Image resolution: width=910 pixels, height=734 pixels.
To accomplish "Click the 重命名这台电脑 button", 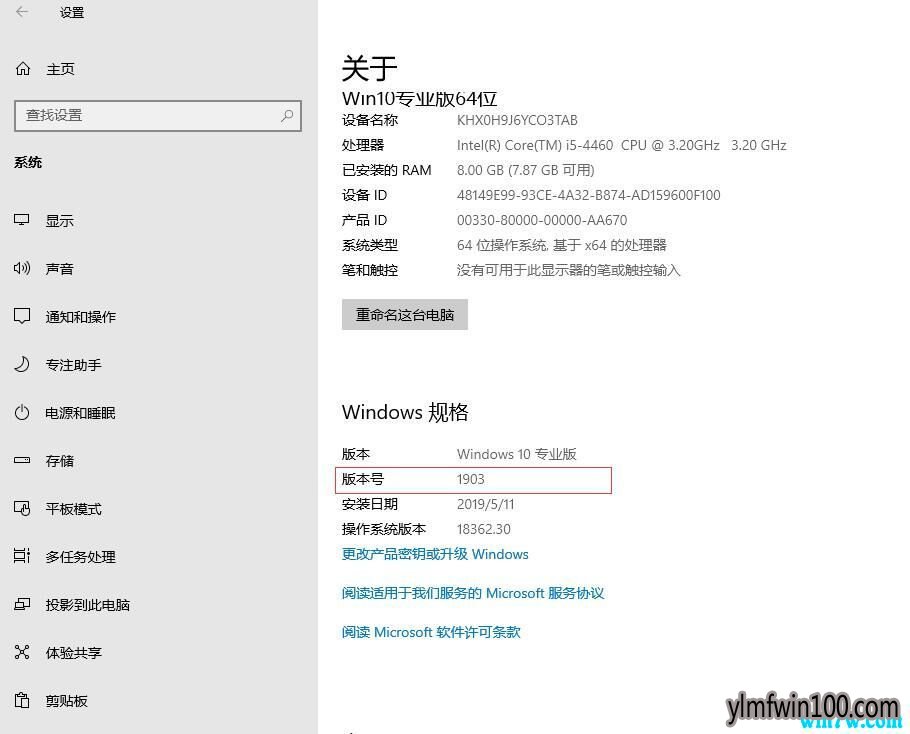I will (x=405, y=314).
